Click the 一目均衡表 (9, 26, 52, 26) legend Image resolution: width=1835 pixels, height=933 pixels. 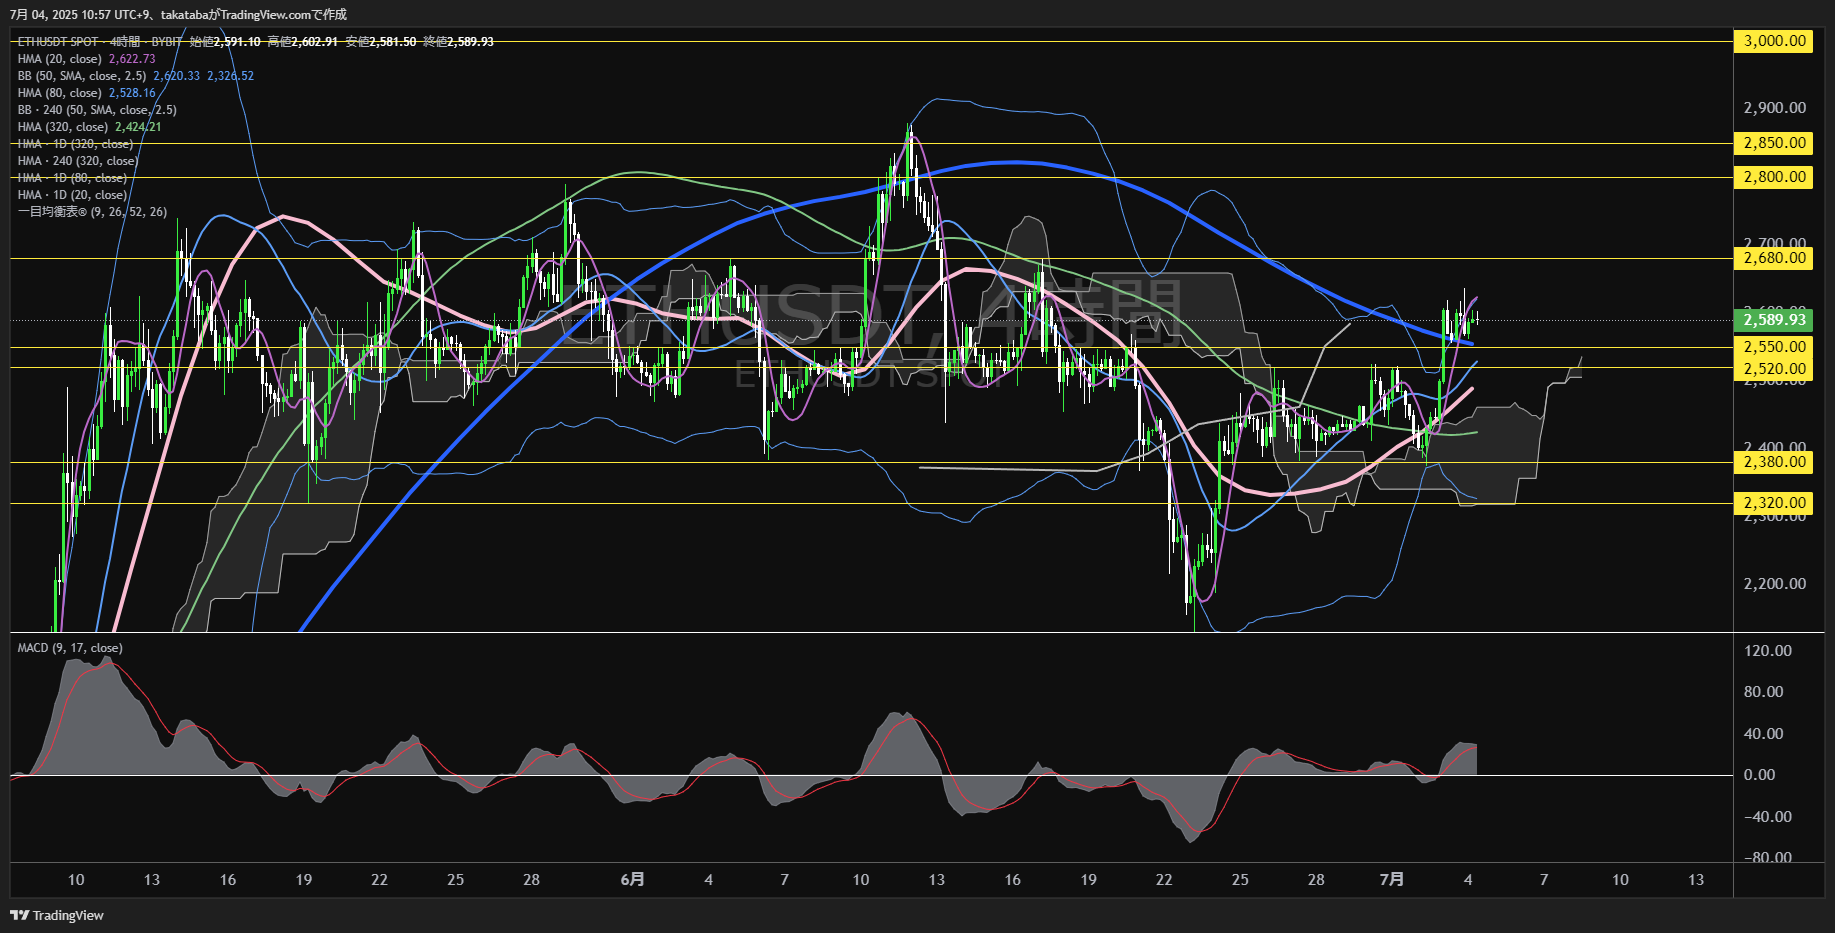coord(92,212)
